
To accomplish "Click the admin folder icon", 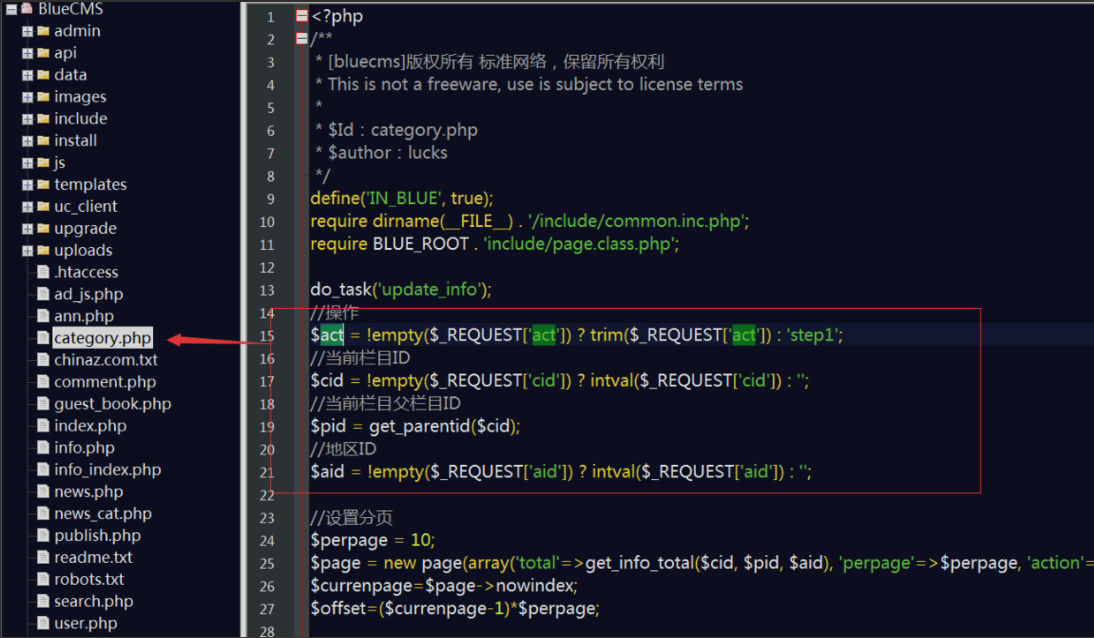I will [x=43, y=31].
